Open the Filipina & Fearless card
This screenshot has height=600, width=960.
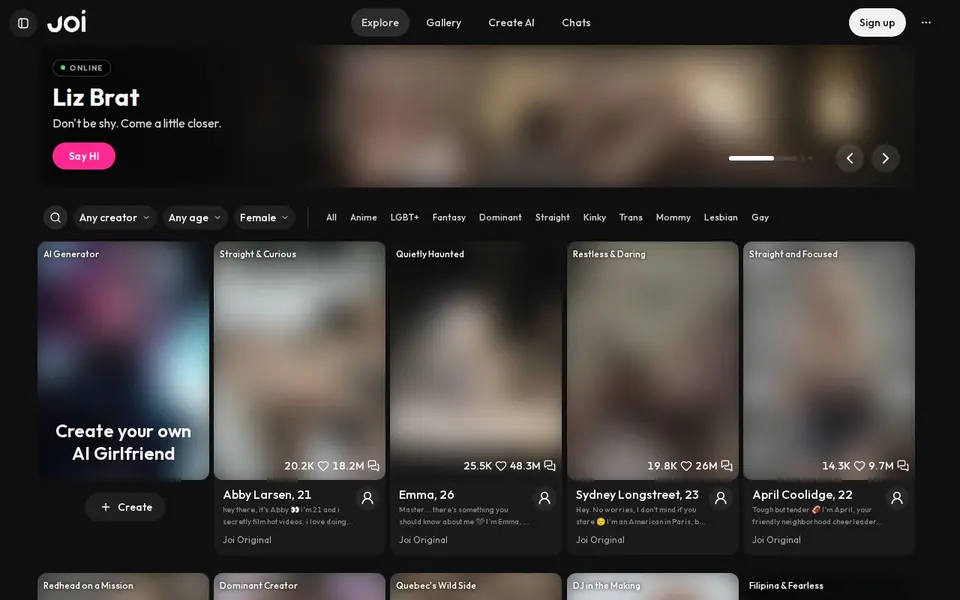click(x=829, y=587)
